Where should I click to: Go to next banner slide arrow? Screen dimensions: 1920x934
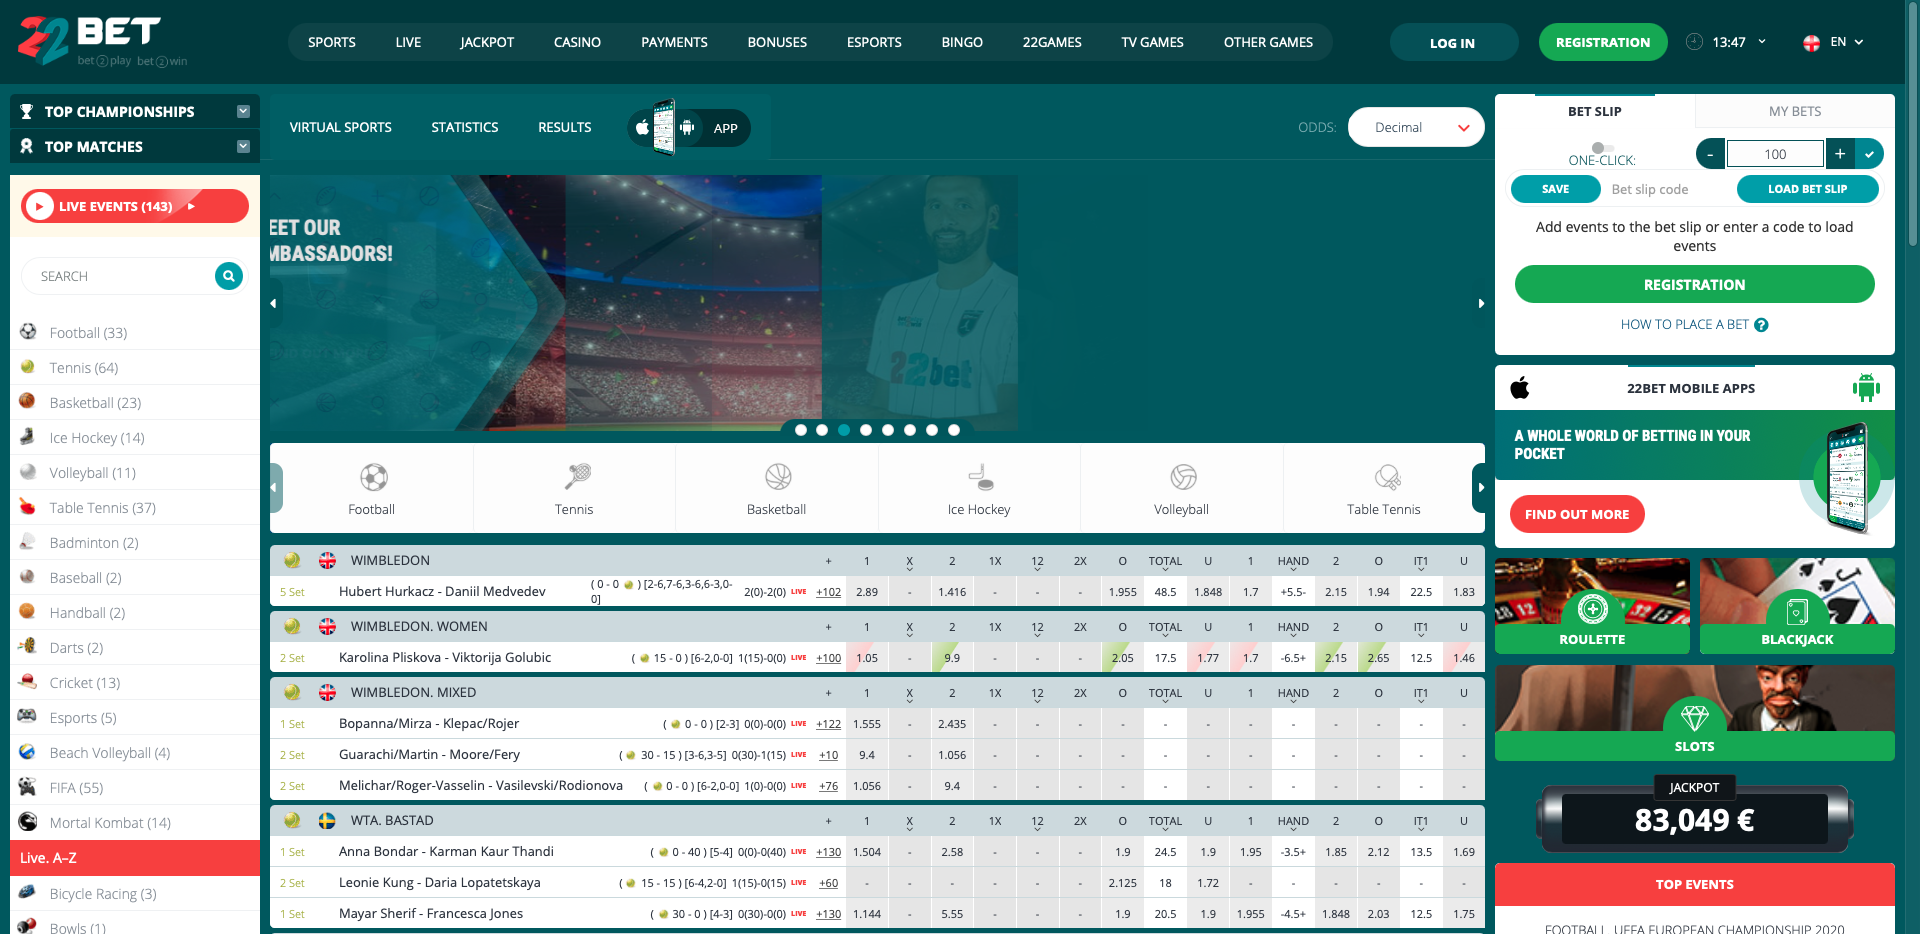pyautogui.click(x=1481, y=303)
